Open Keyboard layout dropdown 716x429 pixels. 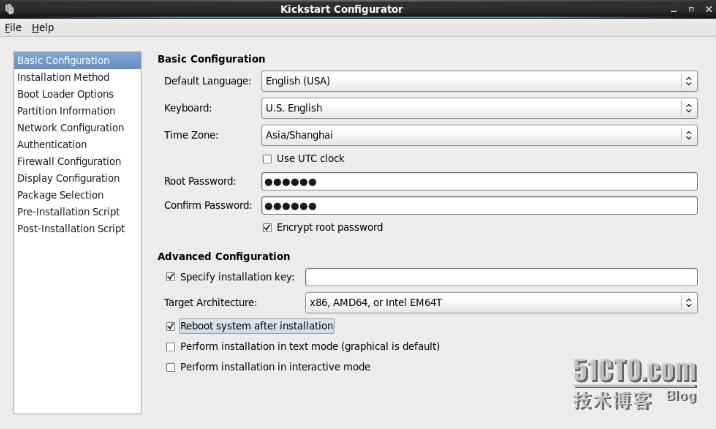point(479,108)
